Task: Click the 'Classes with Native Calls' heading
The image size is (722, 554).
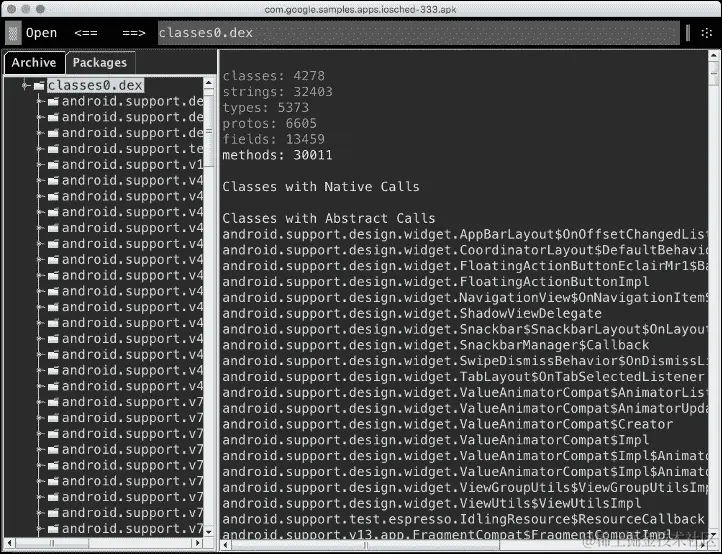Action: tap(321, 187)
